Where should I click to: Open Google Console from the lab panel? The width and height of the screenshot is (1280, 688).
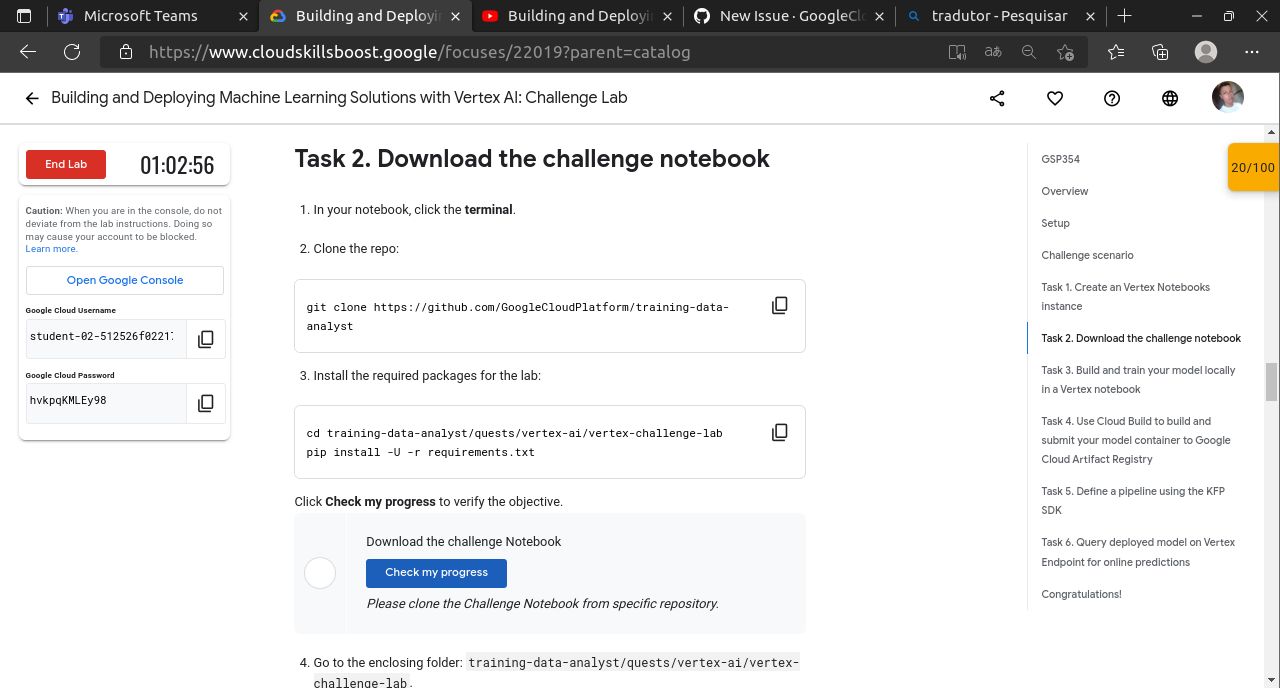124,280
